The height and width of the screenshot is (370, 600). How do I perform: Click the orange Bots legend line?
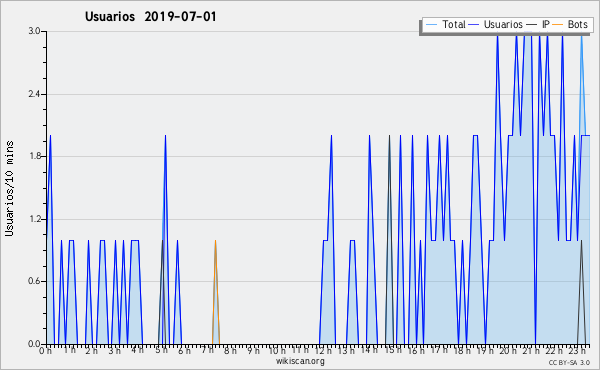(x=558, y=25)
